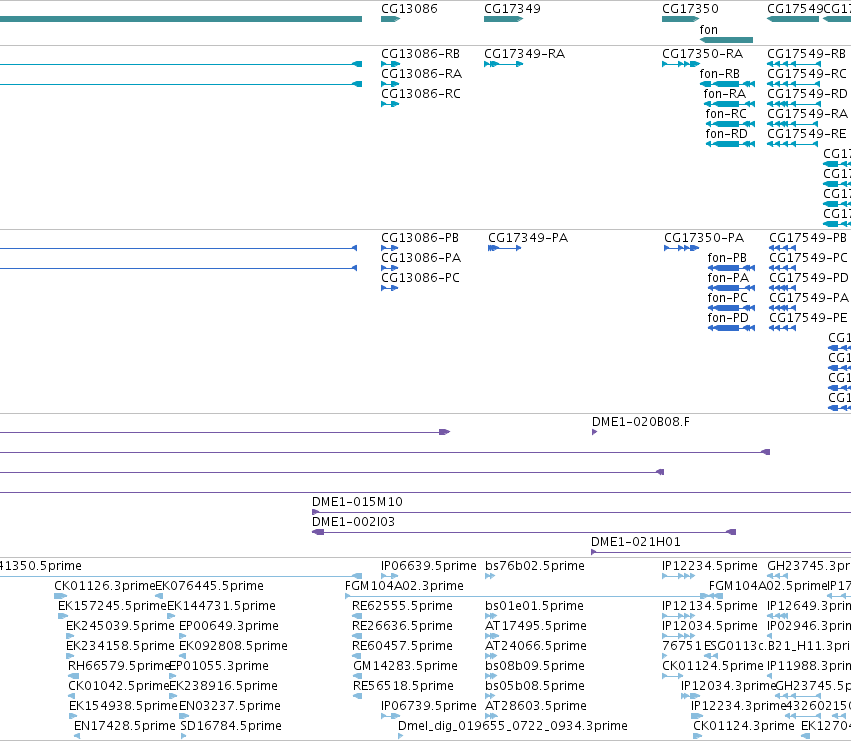Screen dimensions: 851x741
Task: Open protein CG13086-PC
Action: click(420, 278)
